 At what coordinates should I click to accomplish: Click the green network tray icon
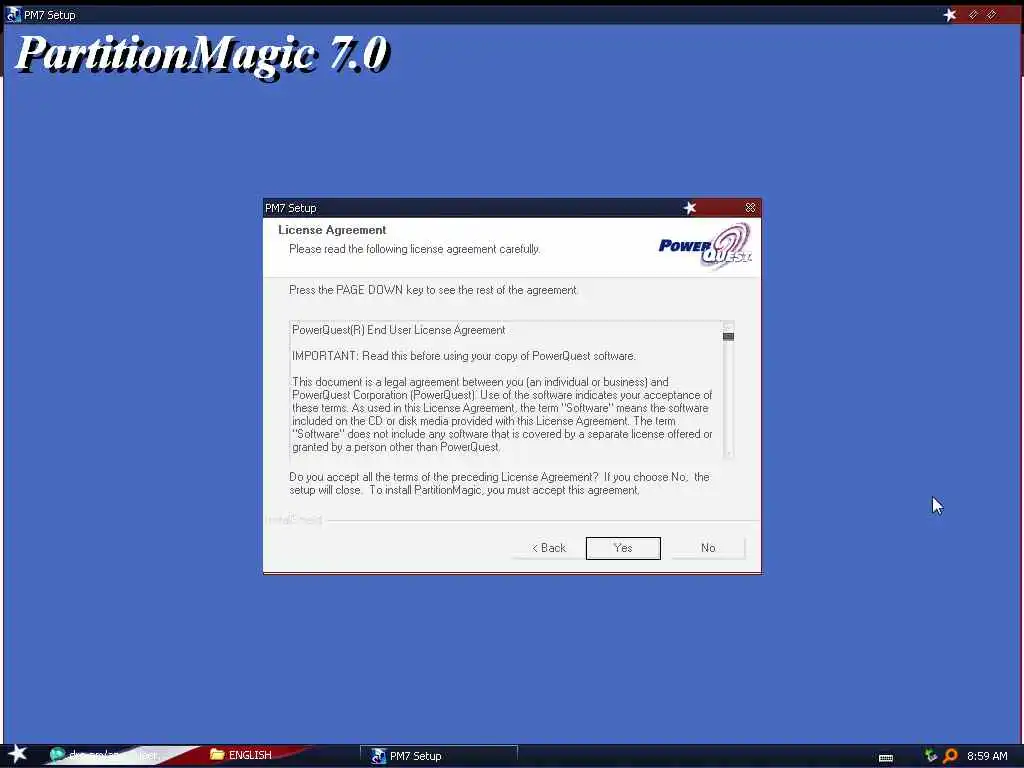click(931, 756)
